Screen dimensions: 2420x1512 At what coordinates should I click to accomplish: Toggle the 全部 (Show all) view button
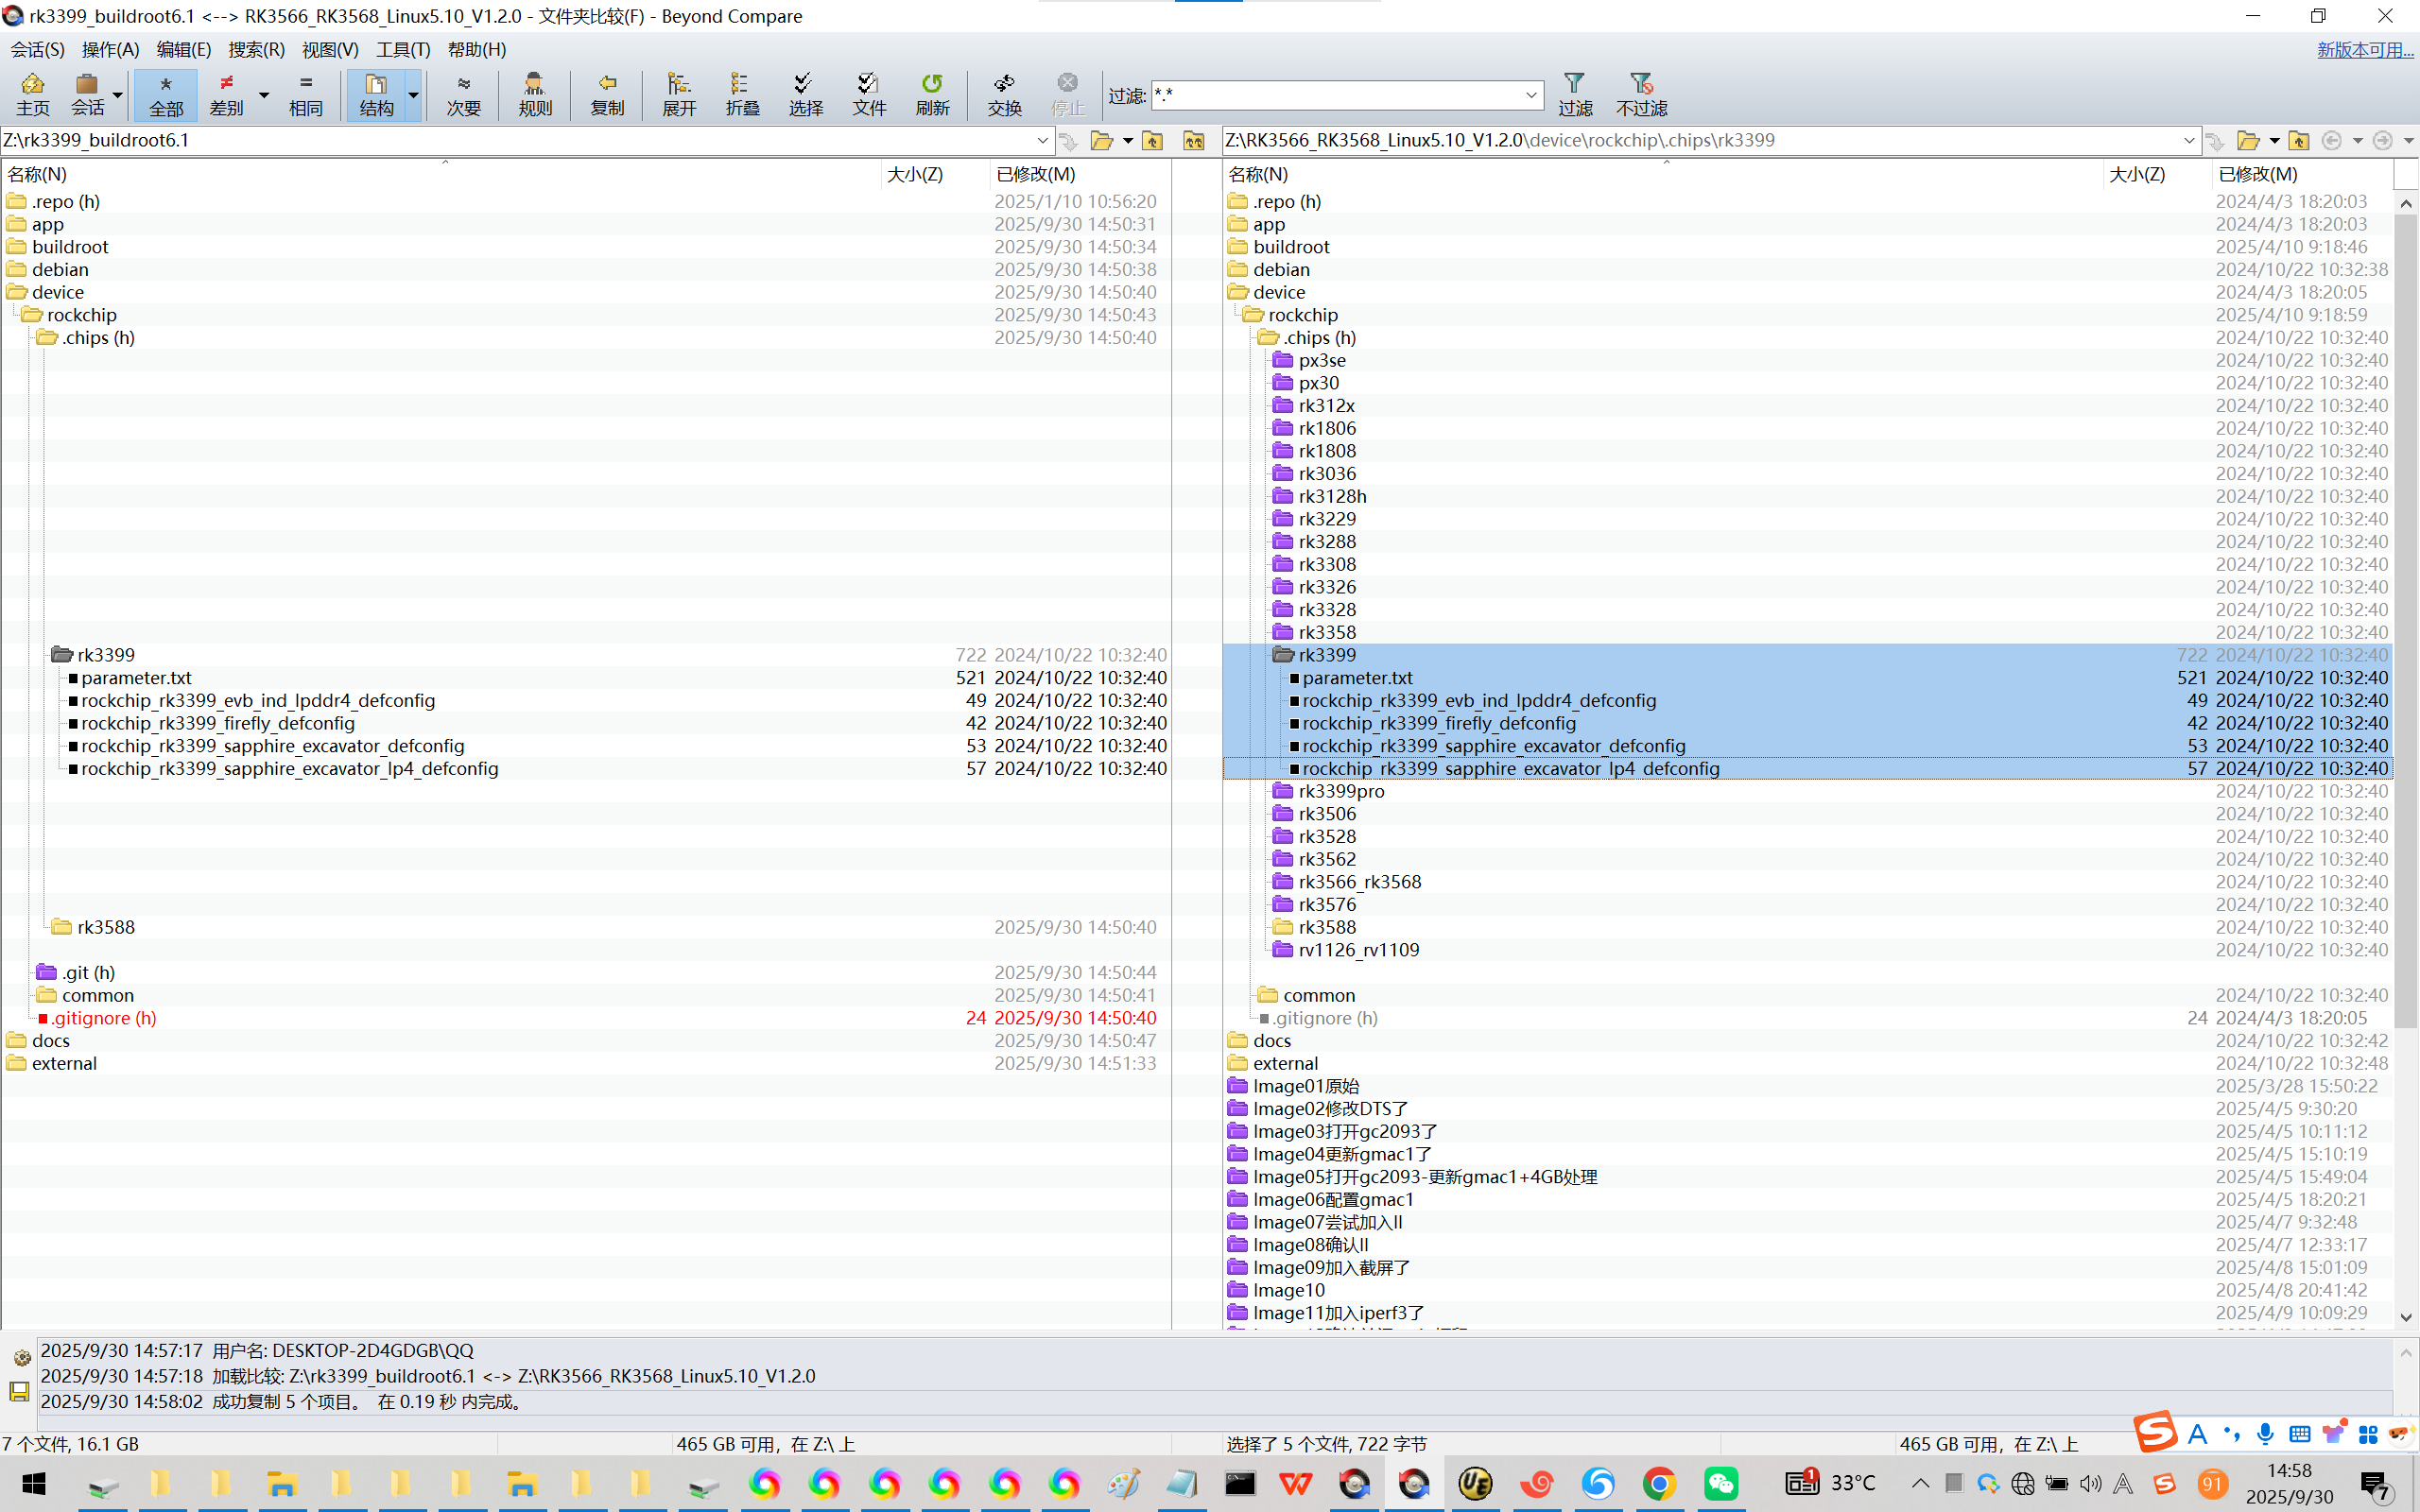tap(166, 95)
